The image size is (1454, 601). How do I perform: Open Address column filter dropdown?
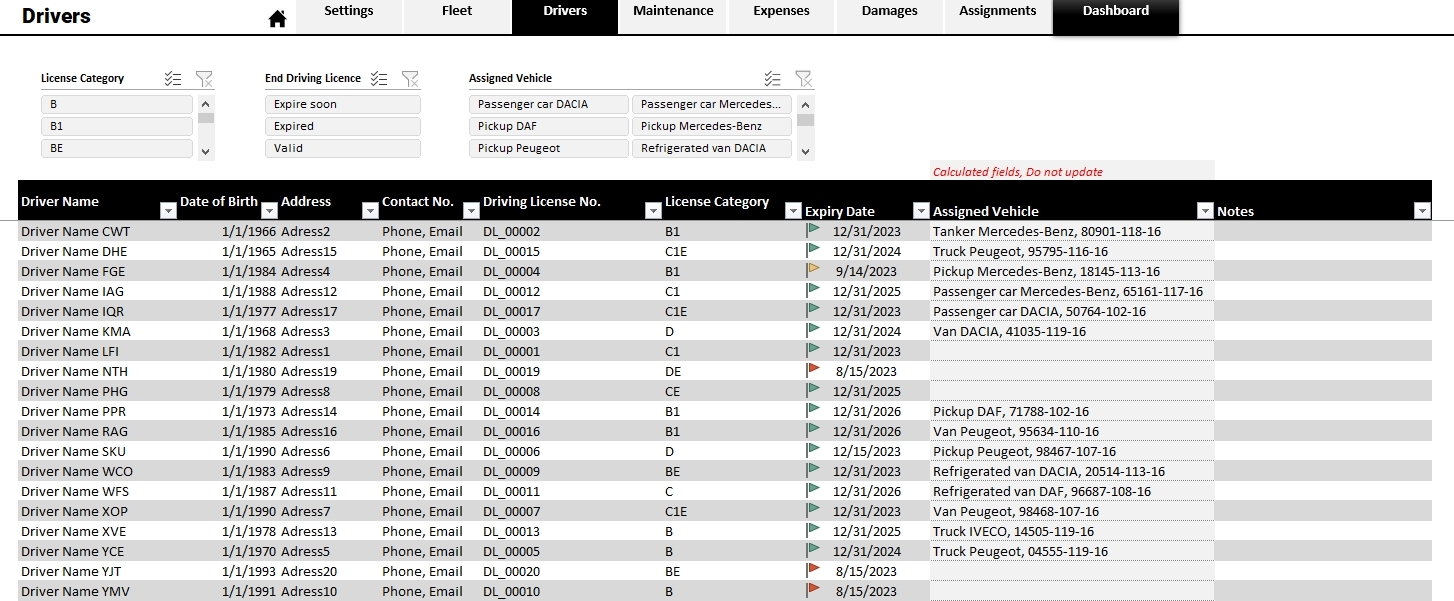point(370,210)
